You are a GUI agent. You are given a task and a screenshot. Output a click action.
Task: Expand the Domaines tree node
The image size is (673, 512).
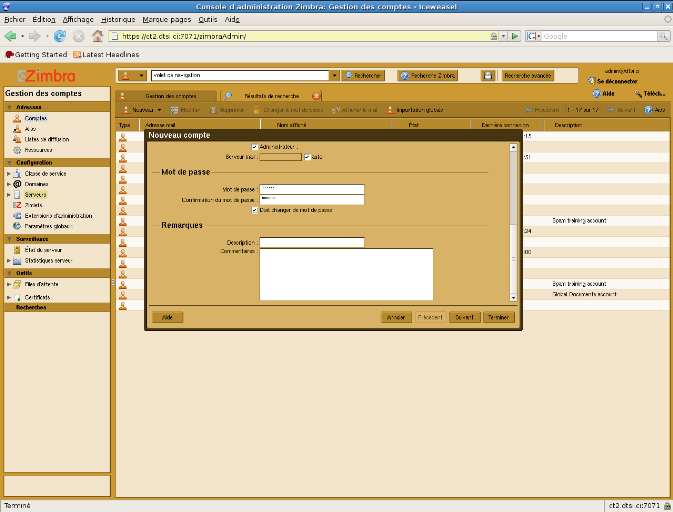click(8, 184)
